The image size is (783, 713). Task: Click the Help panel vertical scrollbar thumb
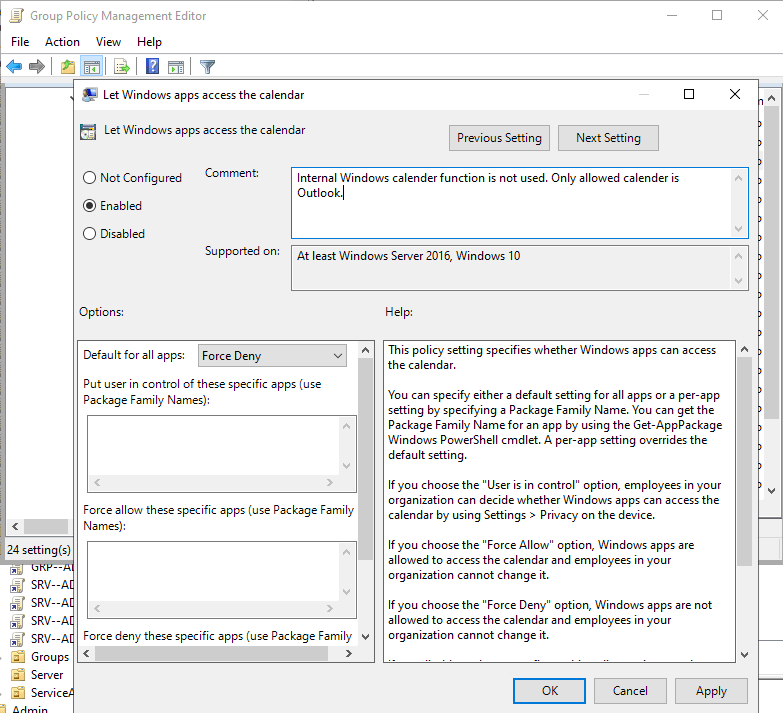click(x=745, y=461)
